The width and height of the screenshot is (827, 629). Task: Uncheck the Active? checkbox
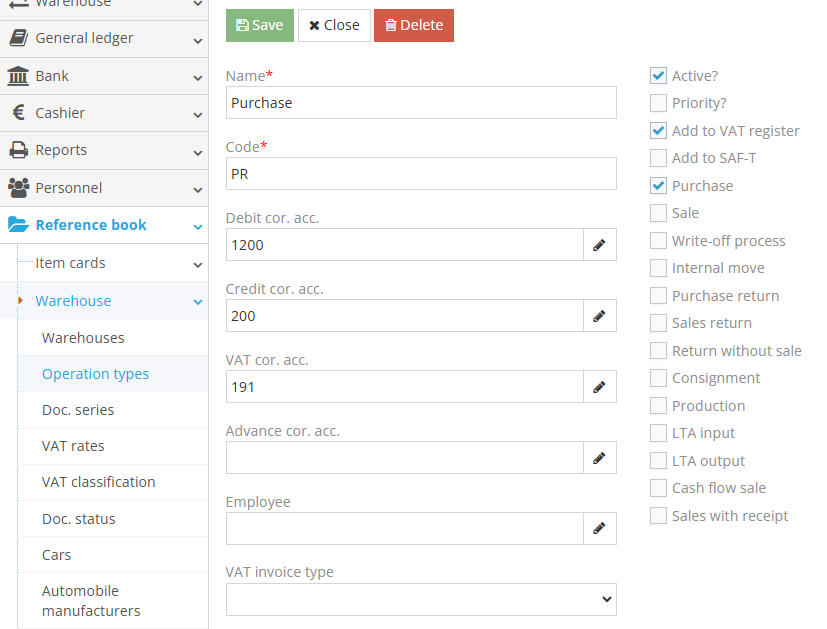(658, 75)
